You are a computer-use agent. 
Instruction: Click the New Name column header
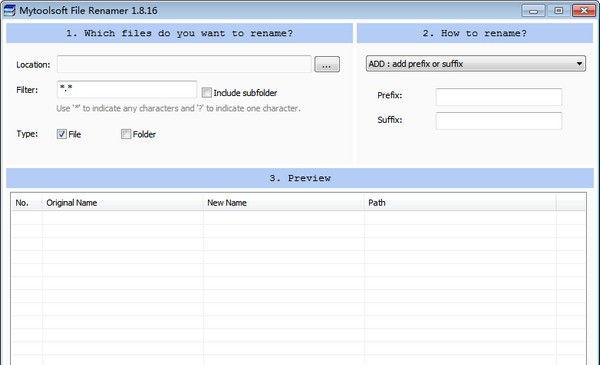[x=284, y=203]
